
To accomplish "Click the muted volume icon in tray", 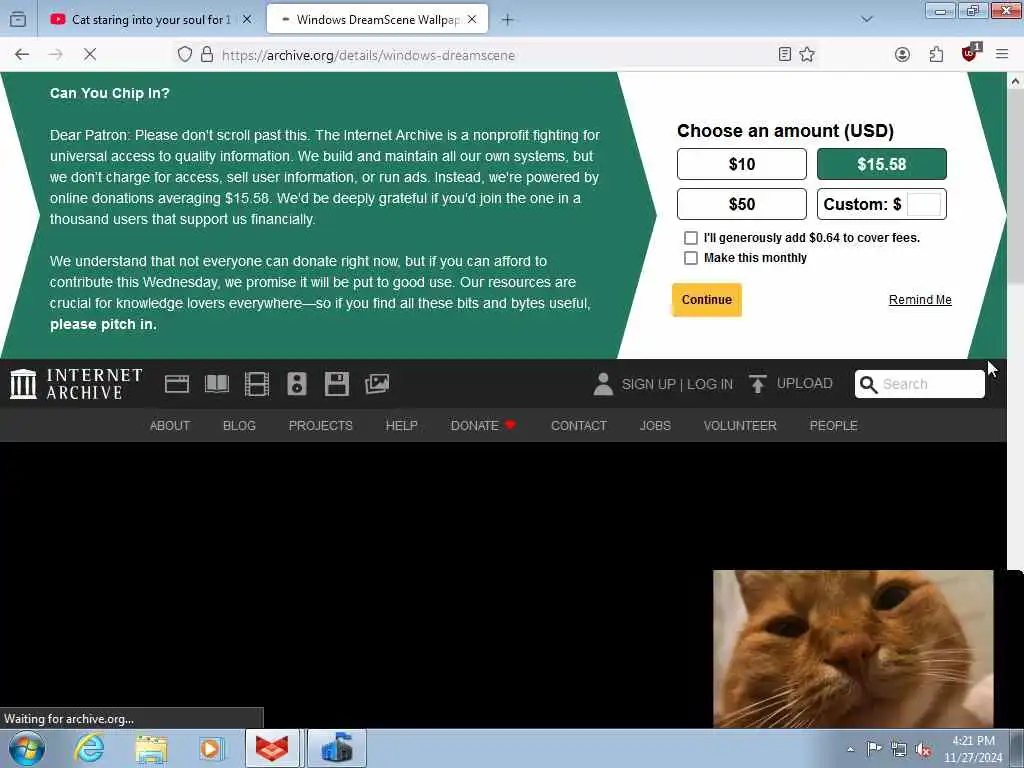I will tap(923, 750).
